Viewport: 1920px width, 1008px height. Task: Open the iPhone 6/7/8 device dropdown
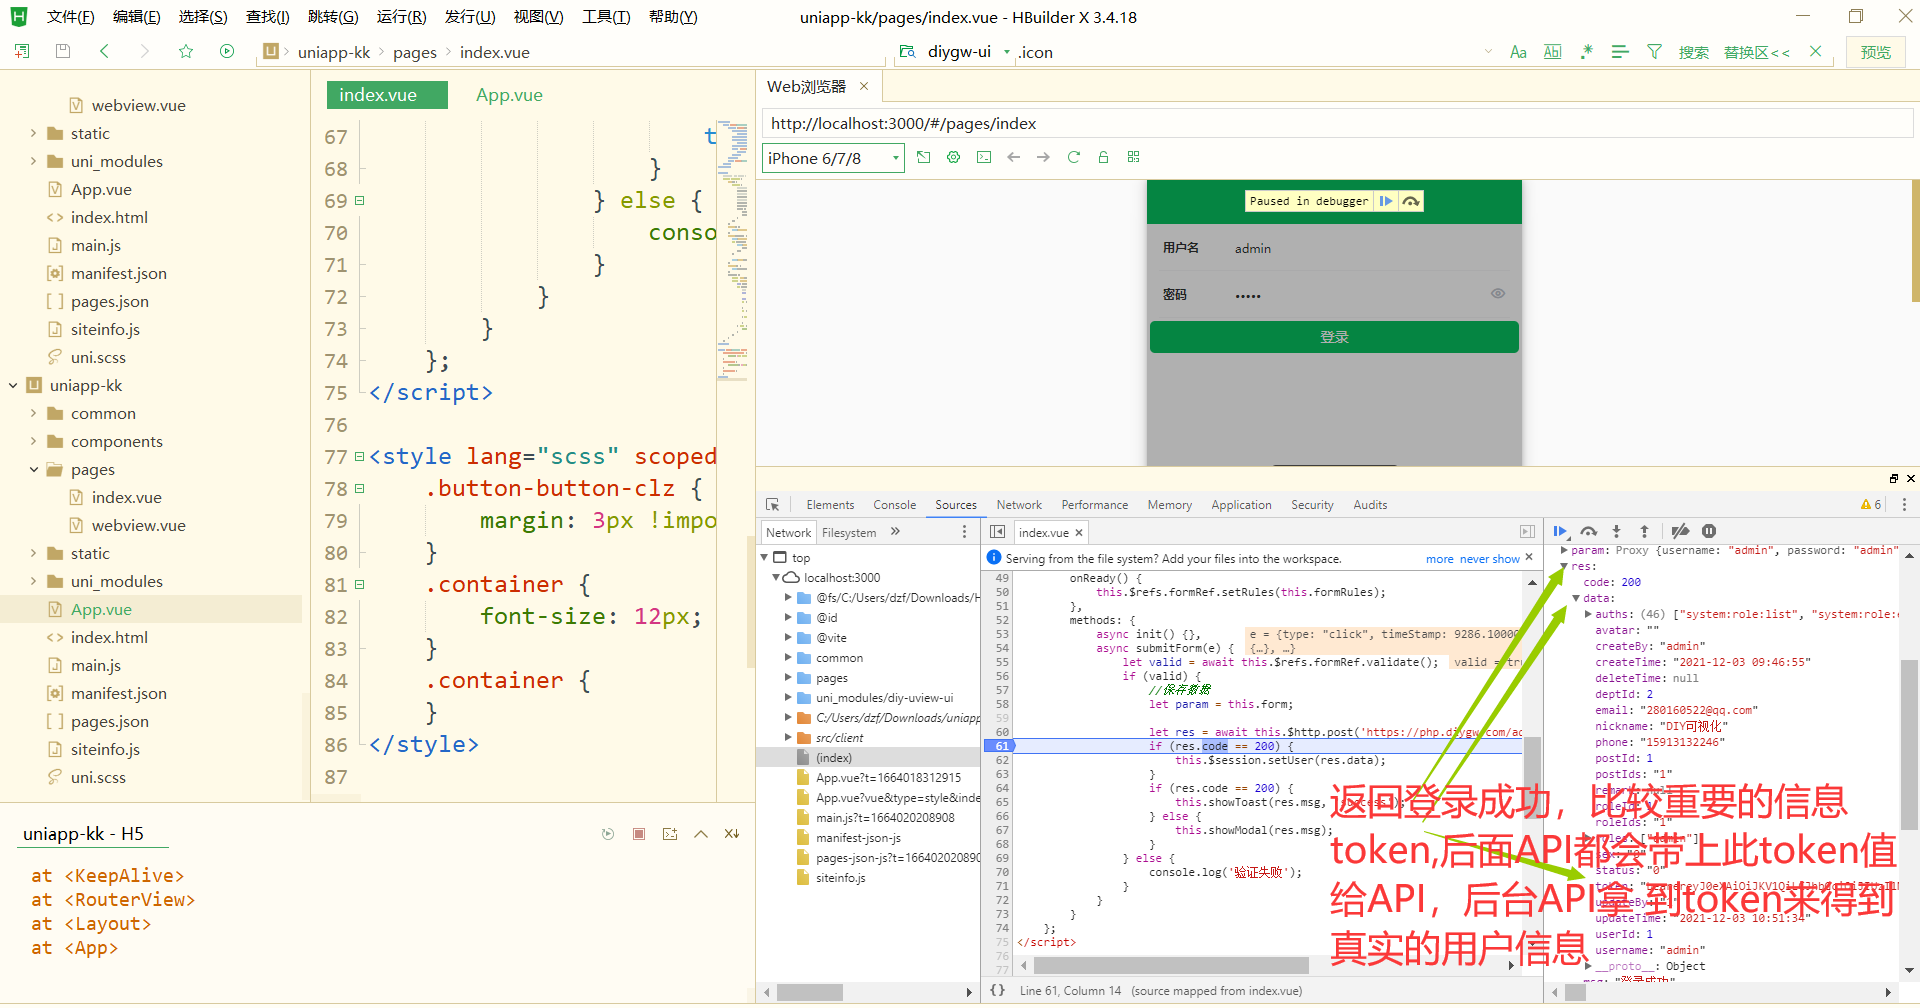[833, 158]
